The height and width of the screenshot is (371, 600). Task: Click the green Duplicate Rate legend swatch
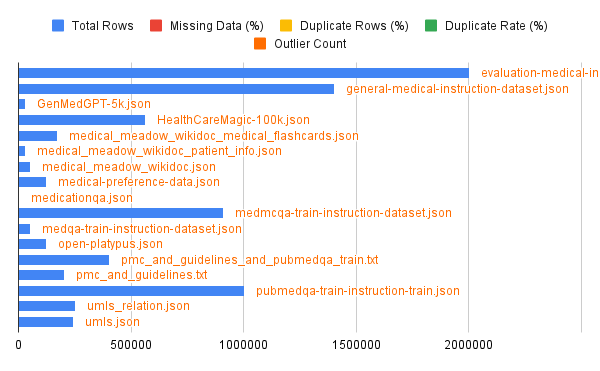[431, 26]
